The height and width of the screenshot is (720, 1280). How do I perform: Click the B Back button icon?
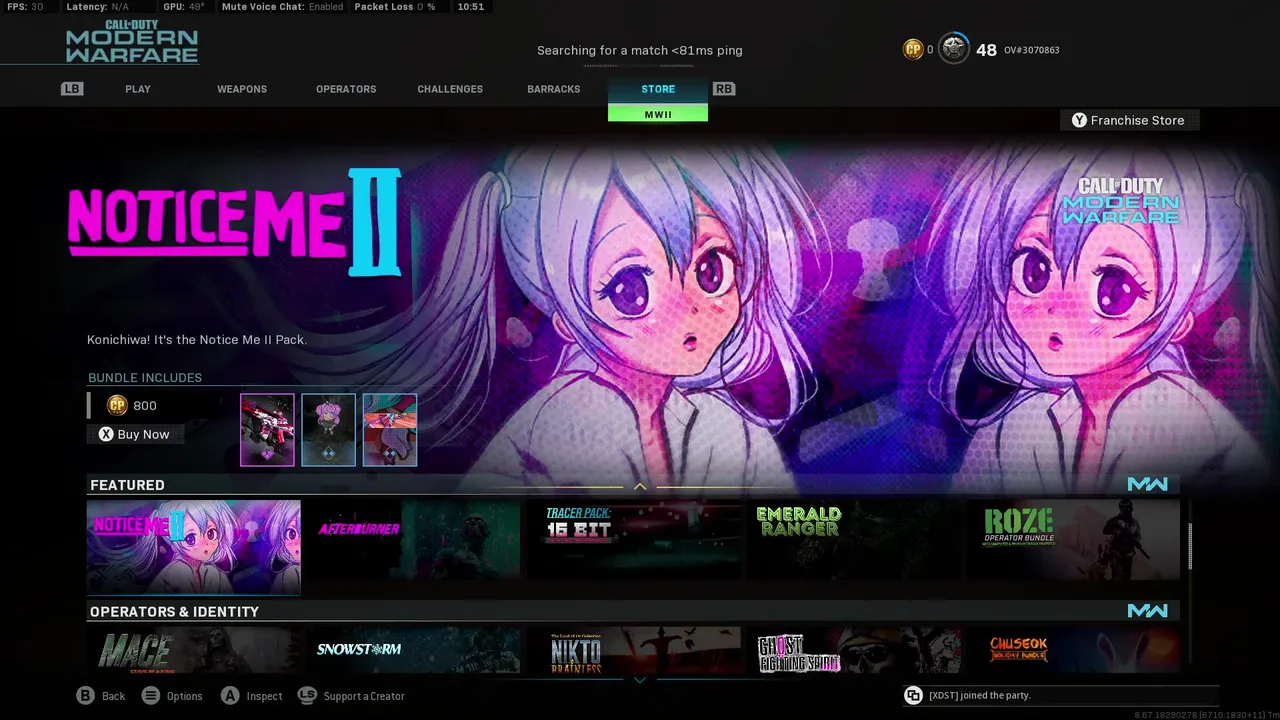[x=86, y=696]
